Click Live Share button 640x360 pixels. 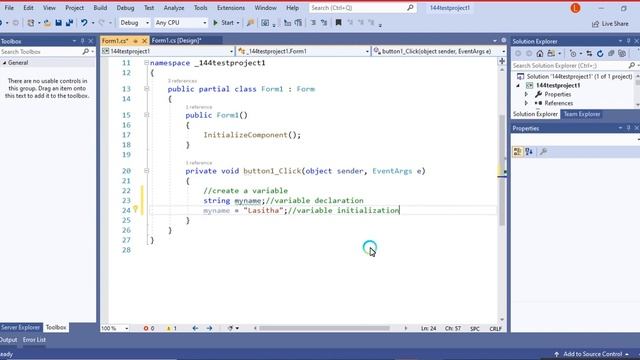pyautogui.click(x=610, y=24)
